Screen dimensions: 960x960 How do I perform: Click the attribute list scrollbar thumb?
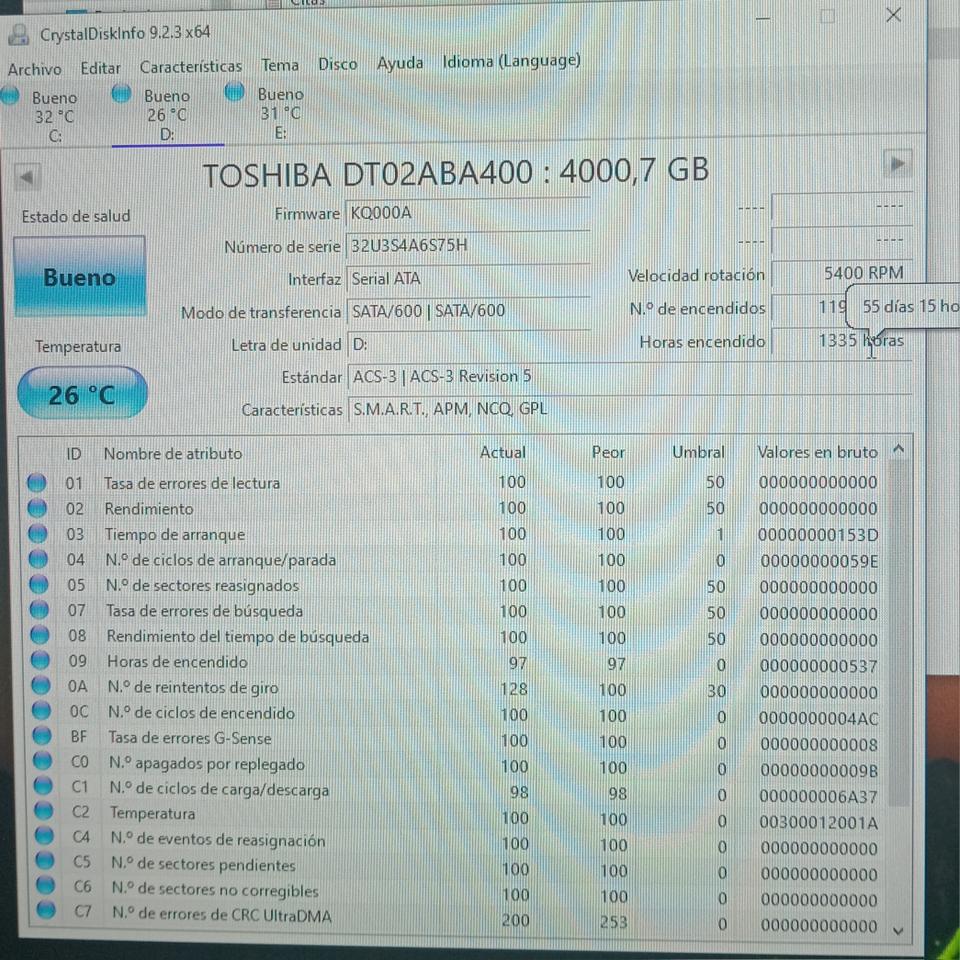click(898, 634)
